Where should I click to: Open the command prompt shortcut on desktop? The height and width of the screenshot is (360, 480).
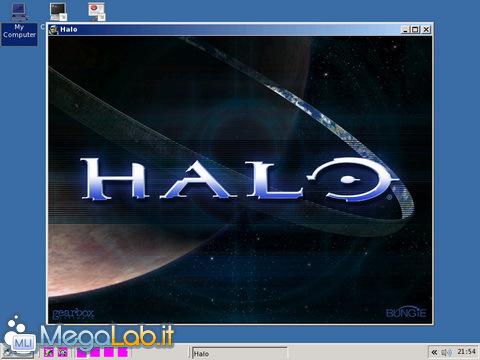pos(58,12)
